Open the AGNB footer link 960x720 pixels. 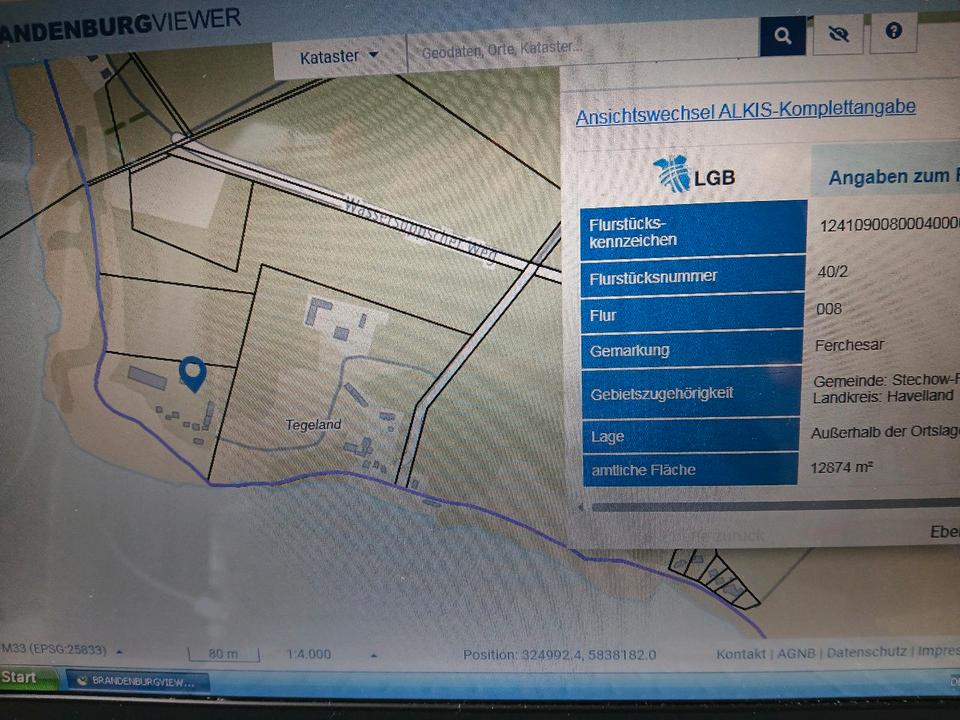point(795,653)
